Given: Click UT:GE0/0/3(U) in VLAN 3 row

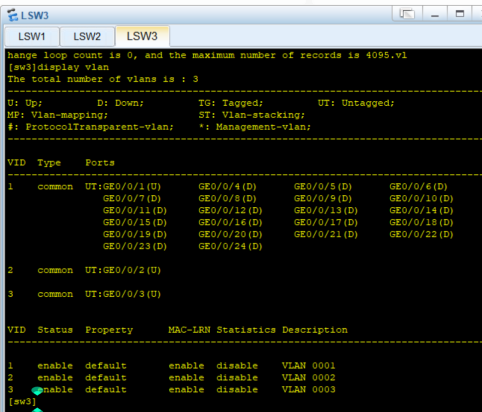Looking at the screenshot, I should [x=123, y=294].
